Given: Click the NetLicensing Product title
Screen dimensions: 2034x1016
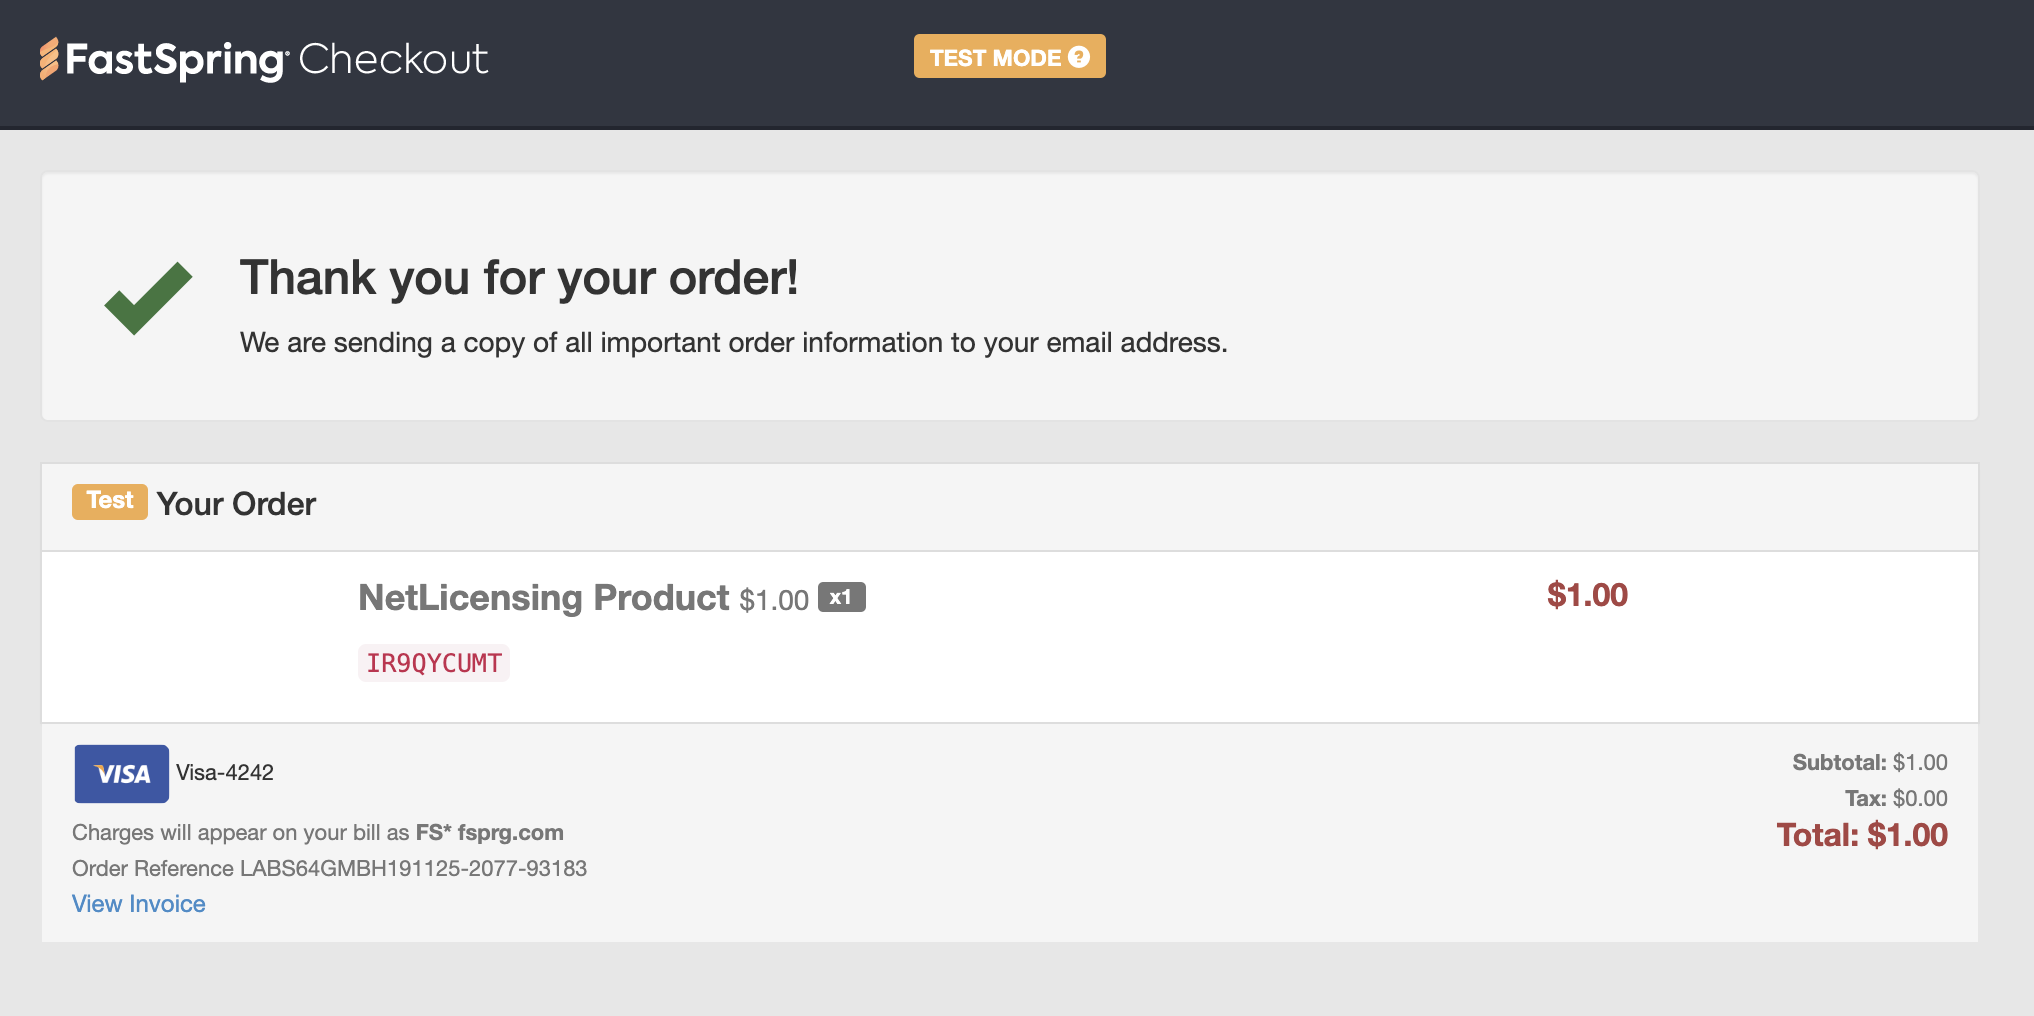Looking at the screenshot, I should 544,598.
